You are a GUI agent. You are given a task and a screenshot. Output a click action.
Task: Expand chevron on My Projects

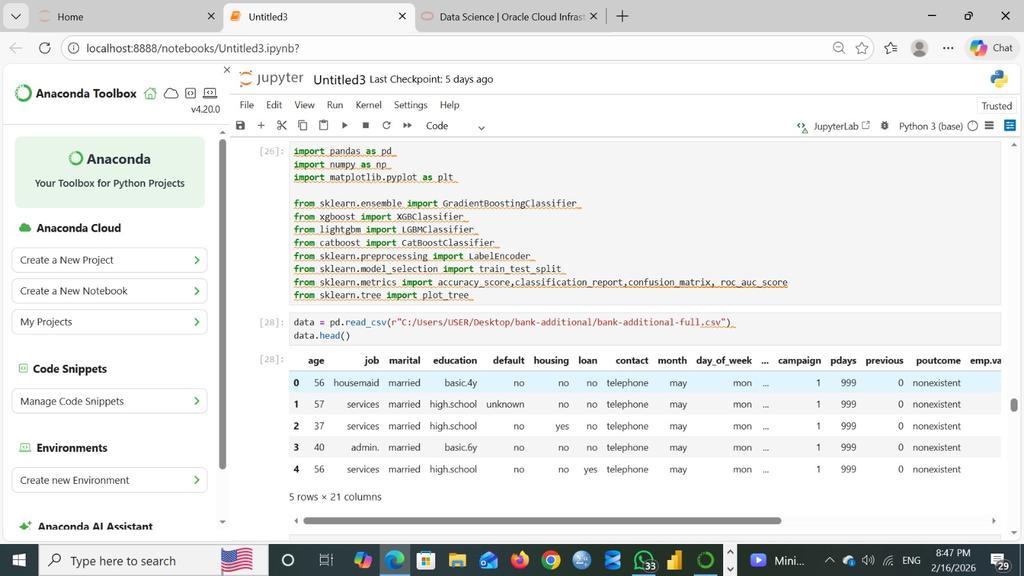click(197, 322)
